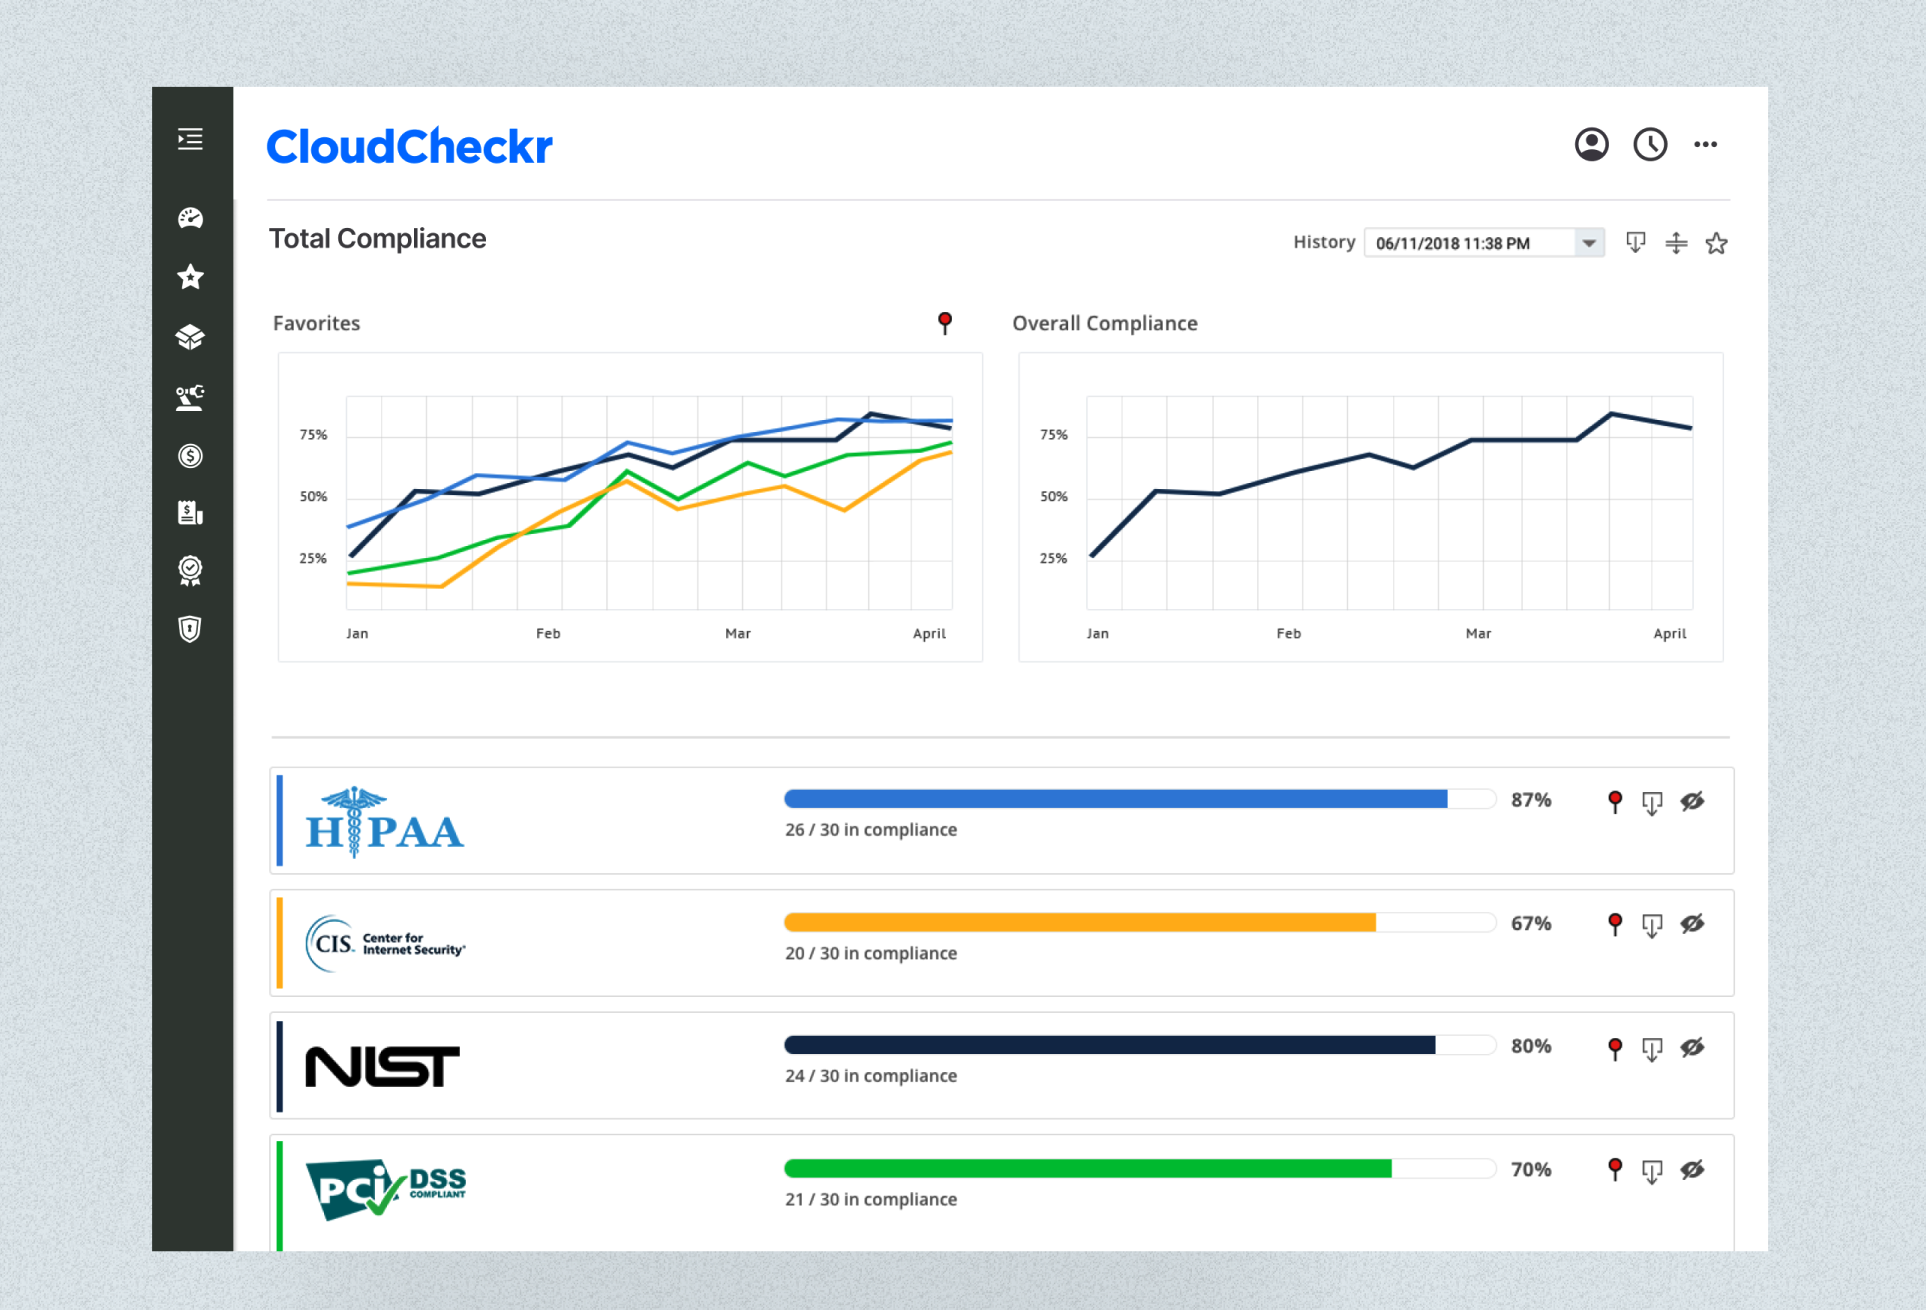Click the CloudCheckr logo
Viewport: 1926px width, 1310px height.
[x=409, y=147]
